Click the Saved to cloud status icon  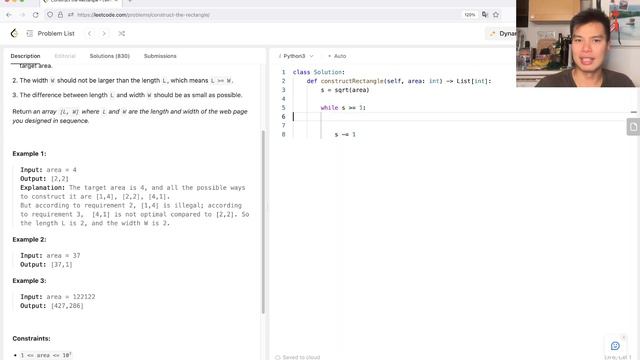click(x=278, y=357)
